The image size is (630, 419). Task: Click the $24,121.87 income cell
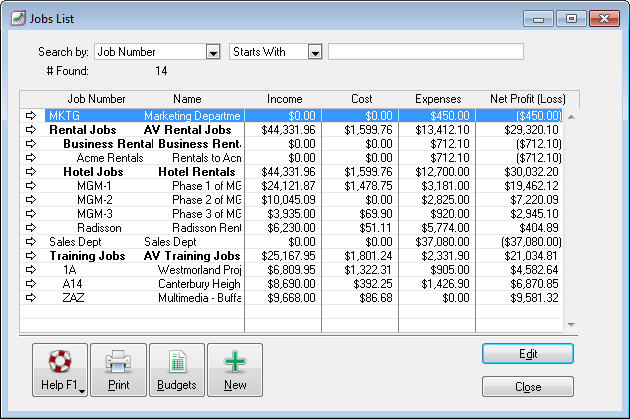click(288, 186)
